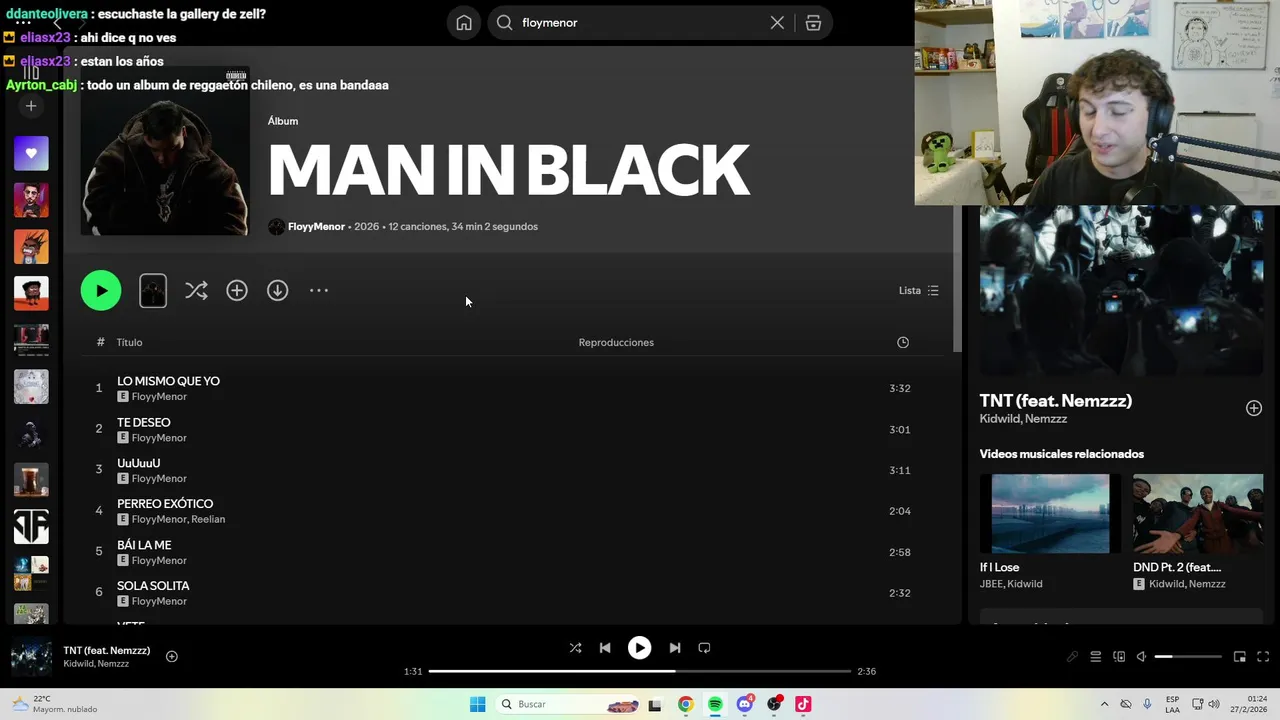1280x720 pixels.
Task: Enable shuffle for the album
Action: [196, 290]
